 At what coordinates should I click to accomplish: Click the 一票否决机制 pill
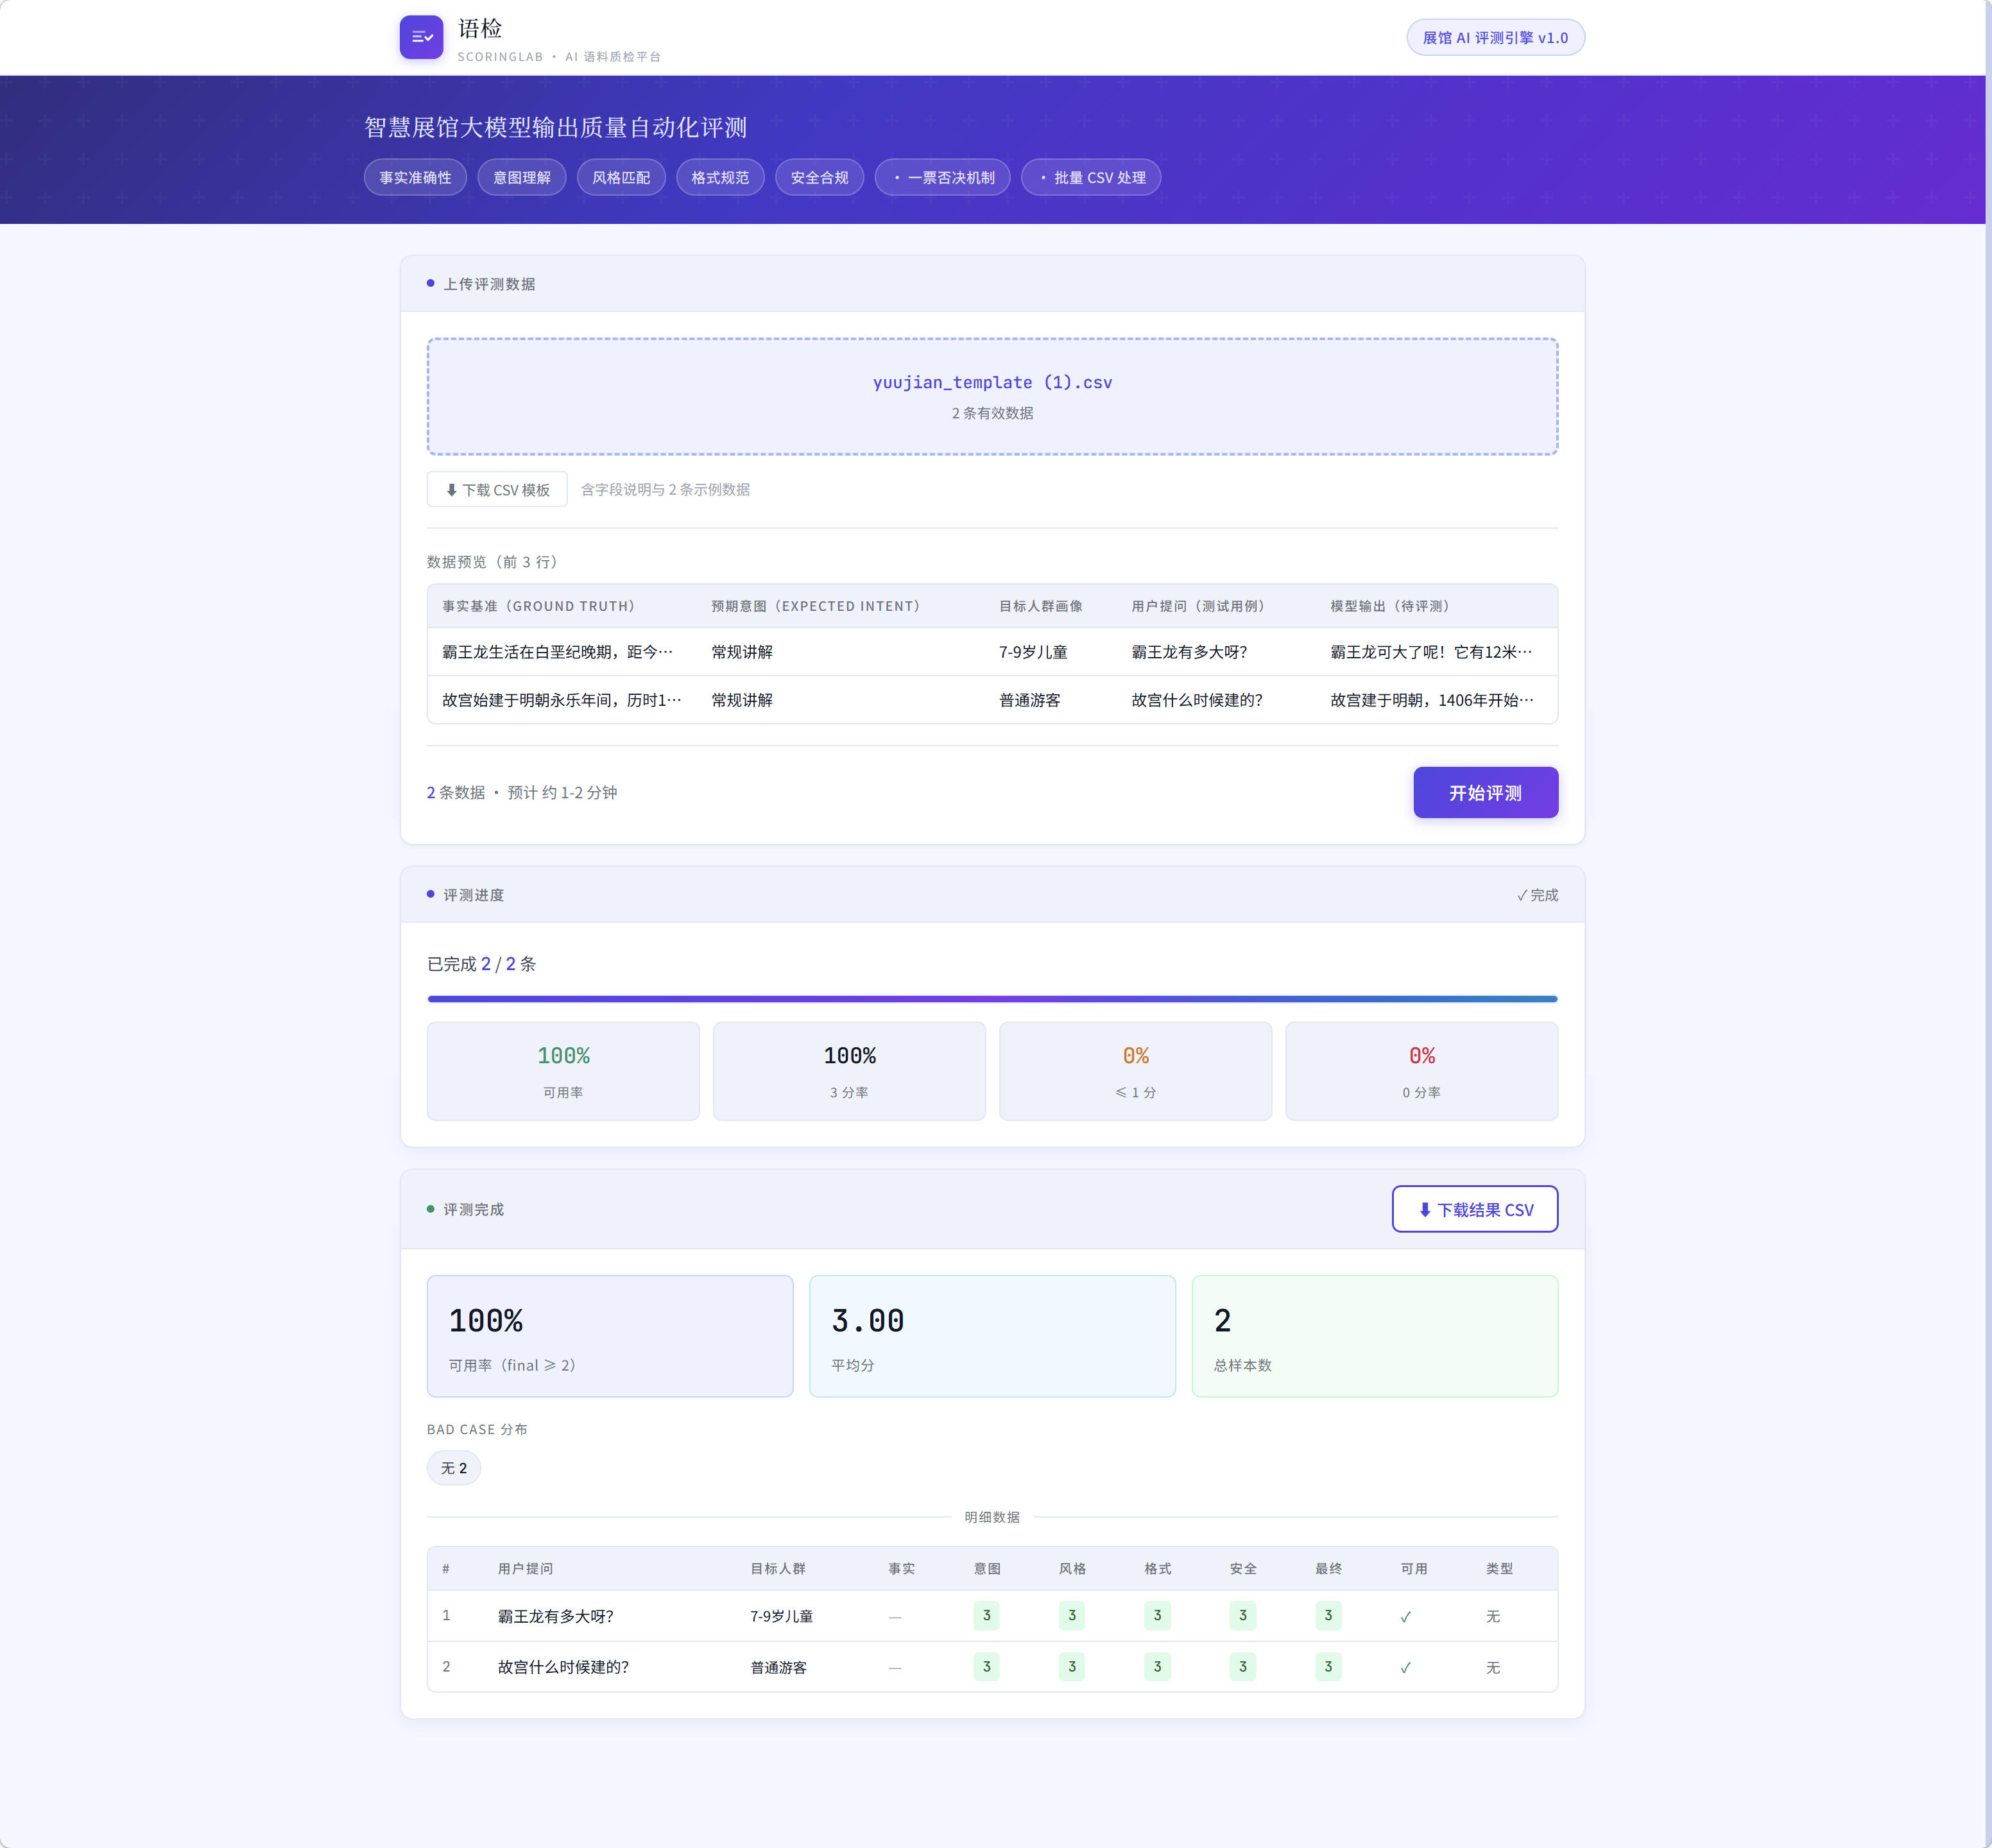(x=942, y=177)
